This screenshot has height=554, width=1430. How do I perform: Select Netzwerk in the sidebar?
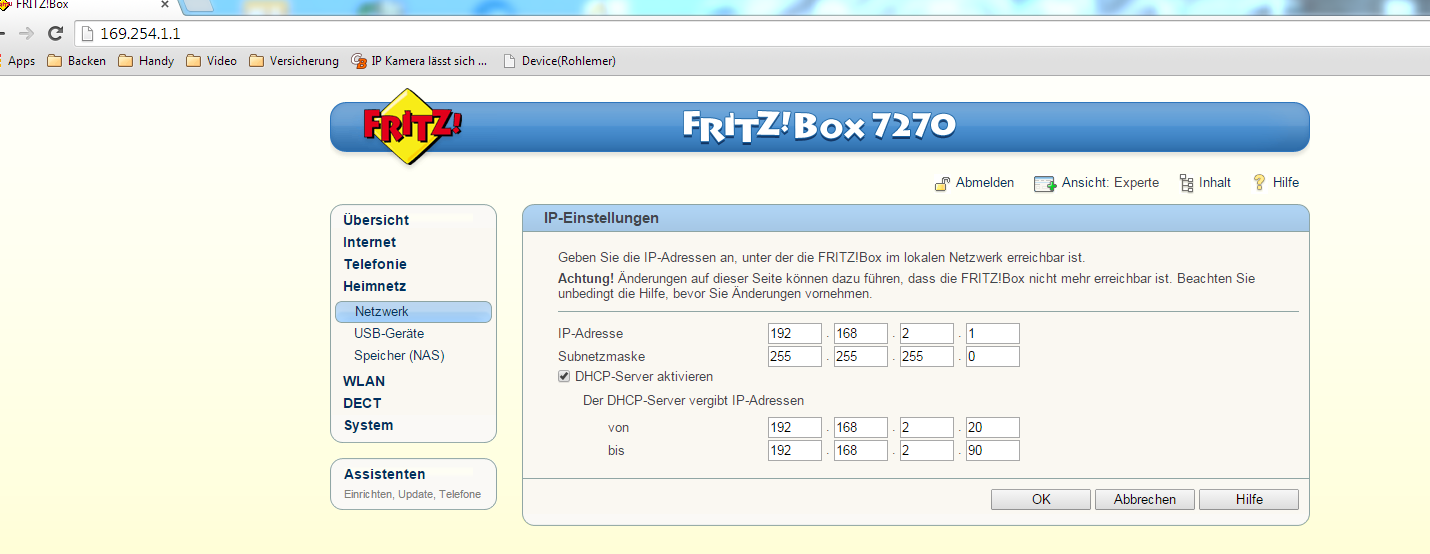click(413, 312)
